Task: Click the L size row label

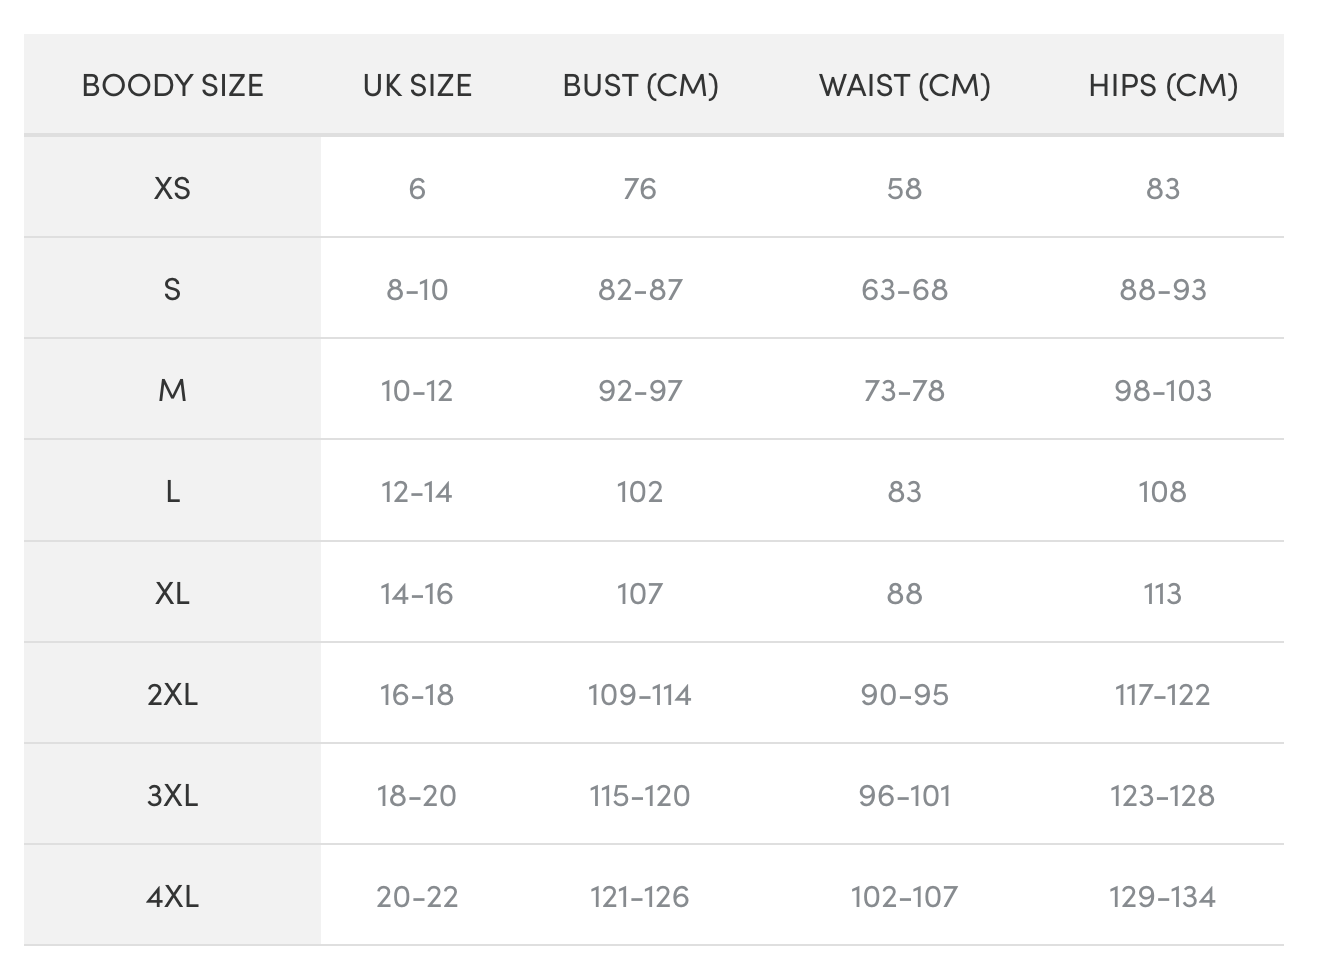Action: click(x=172, y=492)
